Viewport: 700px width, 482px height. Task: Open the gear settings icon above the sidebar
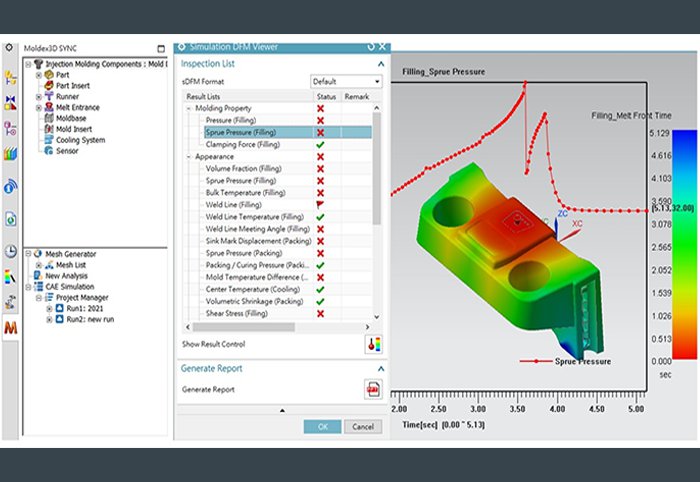click(8, 47)
